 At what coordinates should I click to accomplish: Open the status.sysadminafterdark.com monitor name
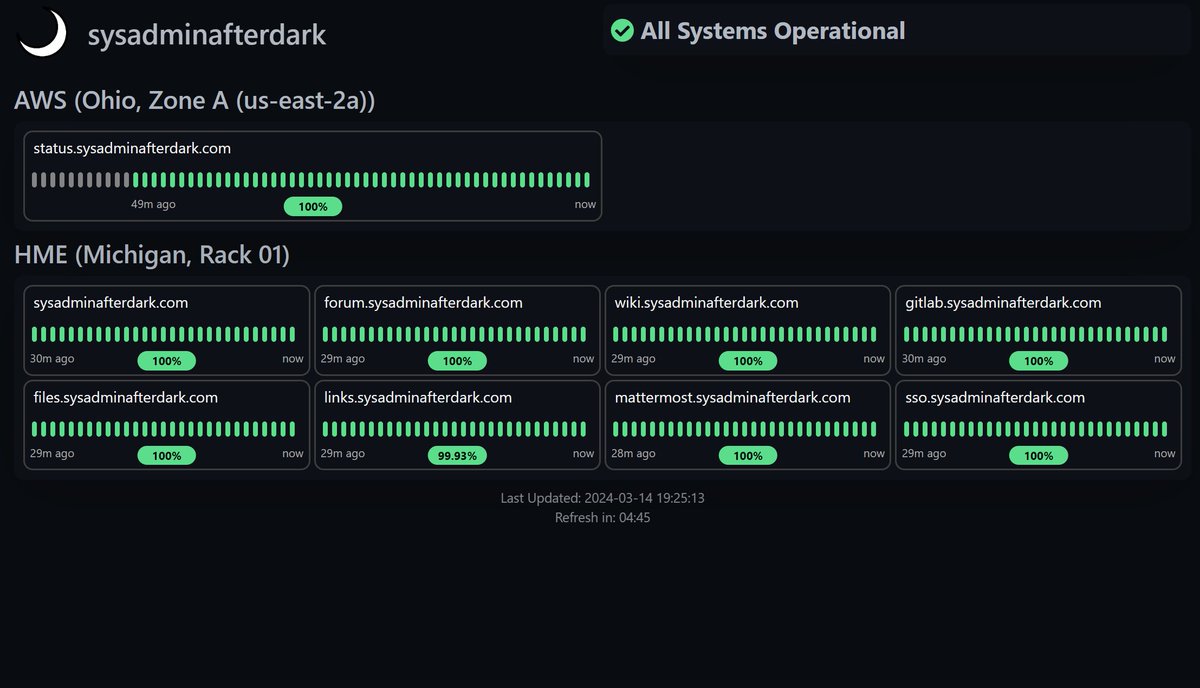(x=132, y=148)
